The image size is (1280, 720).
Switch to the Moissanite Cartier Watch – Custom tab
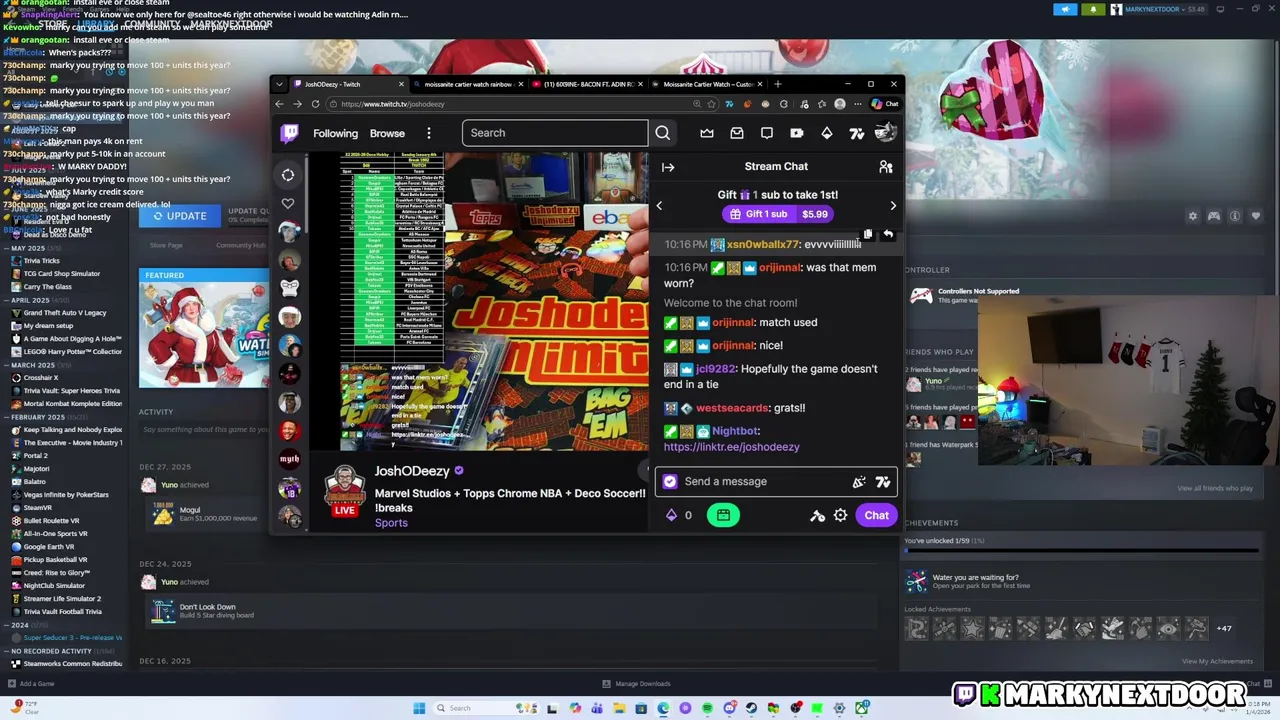(708, 84)
